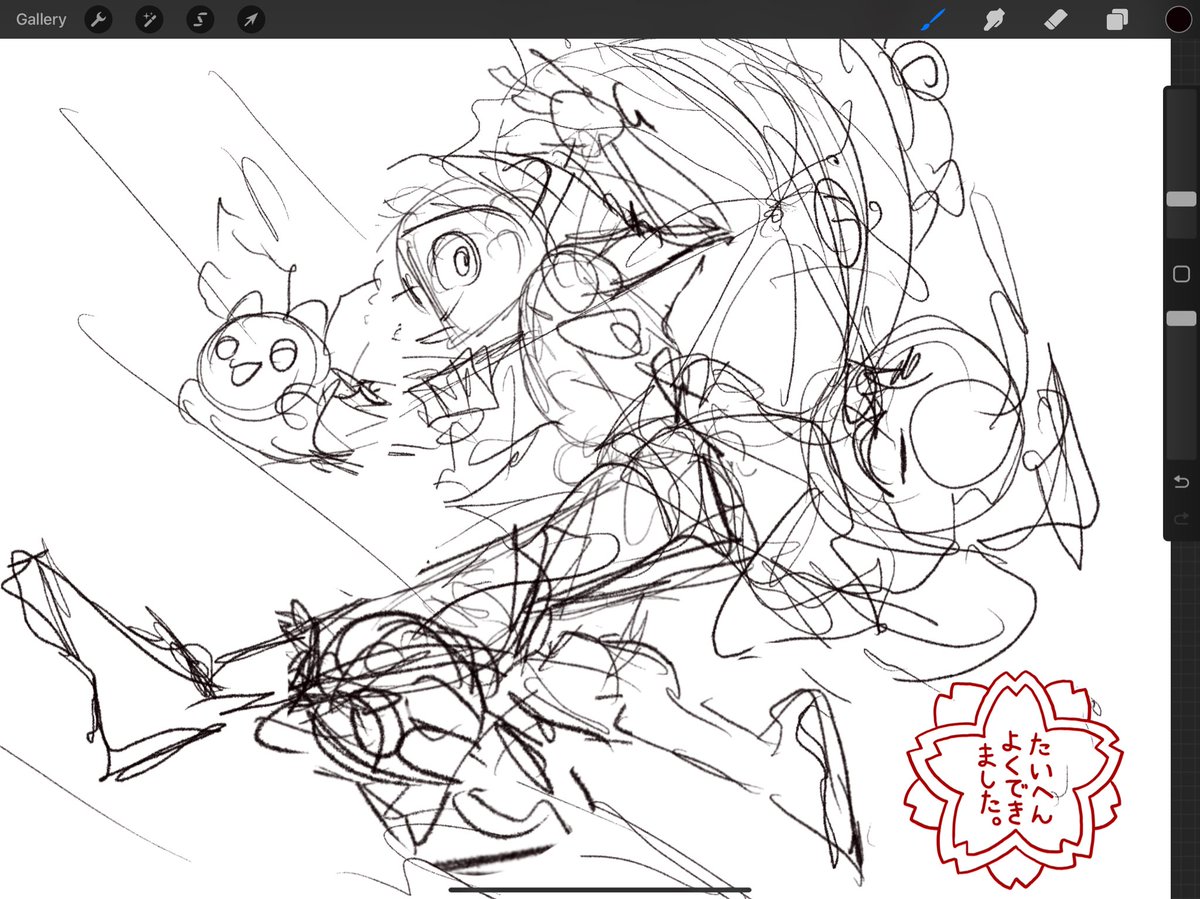This screenshot has height=899, width=1200.
Task: Return to the Gallery
Action: [41, 19]
